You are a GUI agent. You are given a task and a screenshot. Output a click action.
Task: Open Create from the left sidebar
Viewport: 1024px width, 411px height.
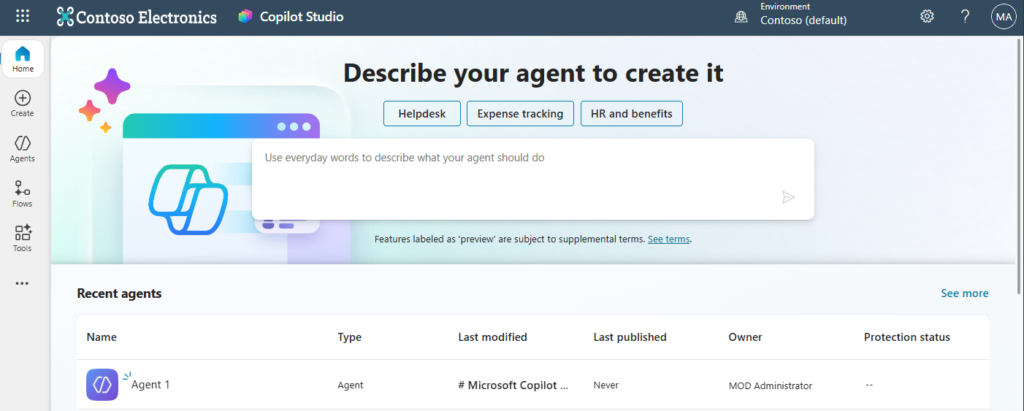23,103
